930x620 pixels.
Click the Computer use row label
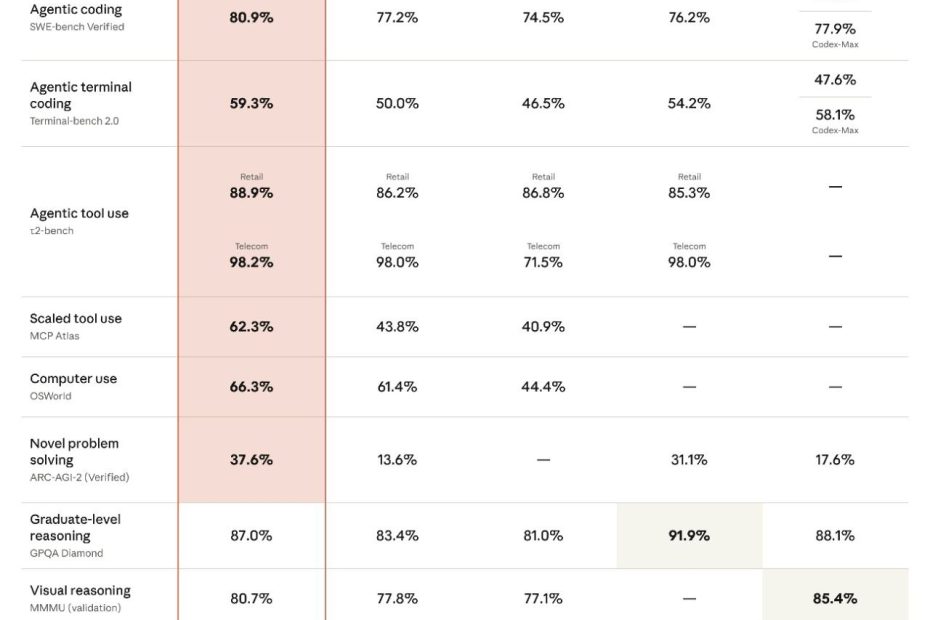[73, 379]
